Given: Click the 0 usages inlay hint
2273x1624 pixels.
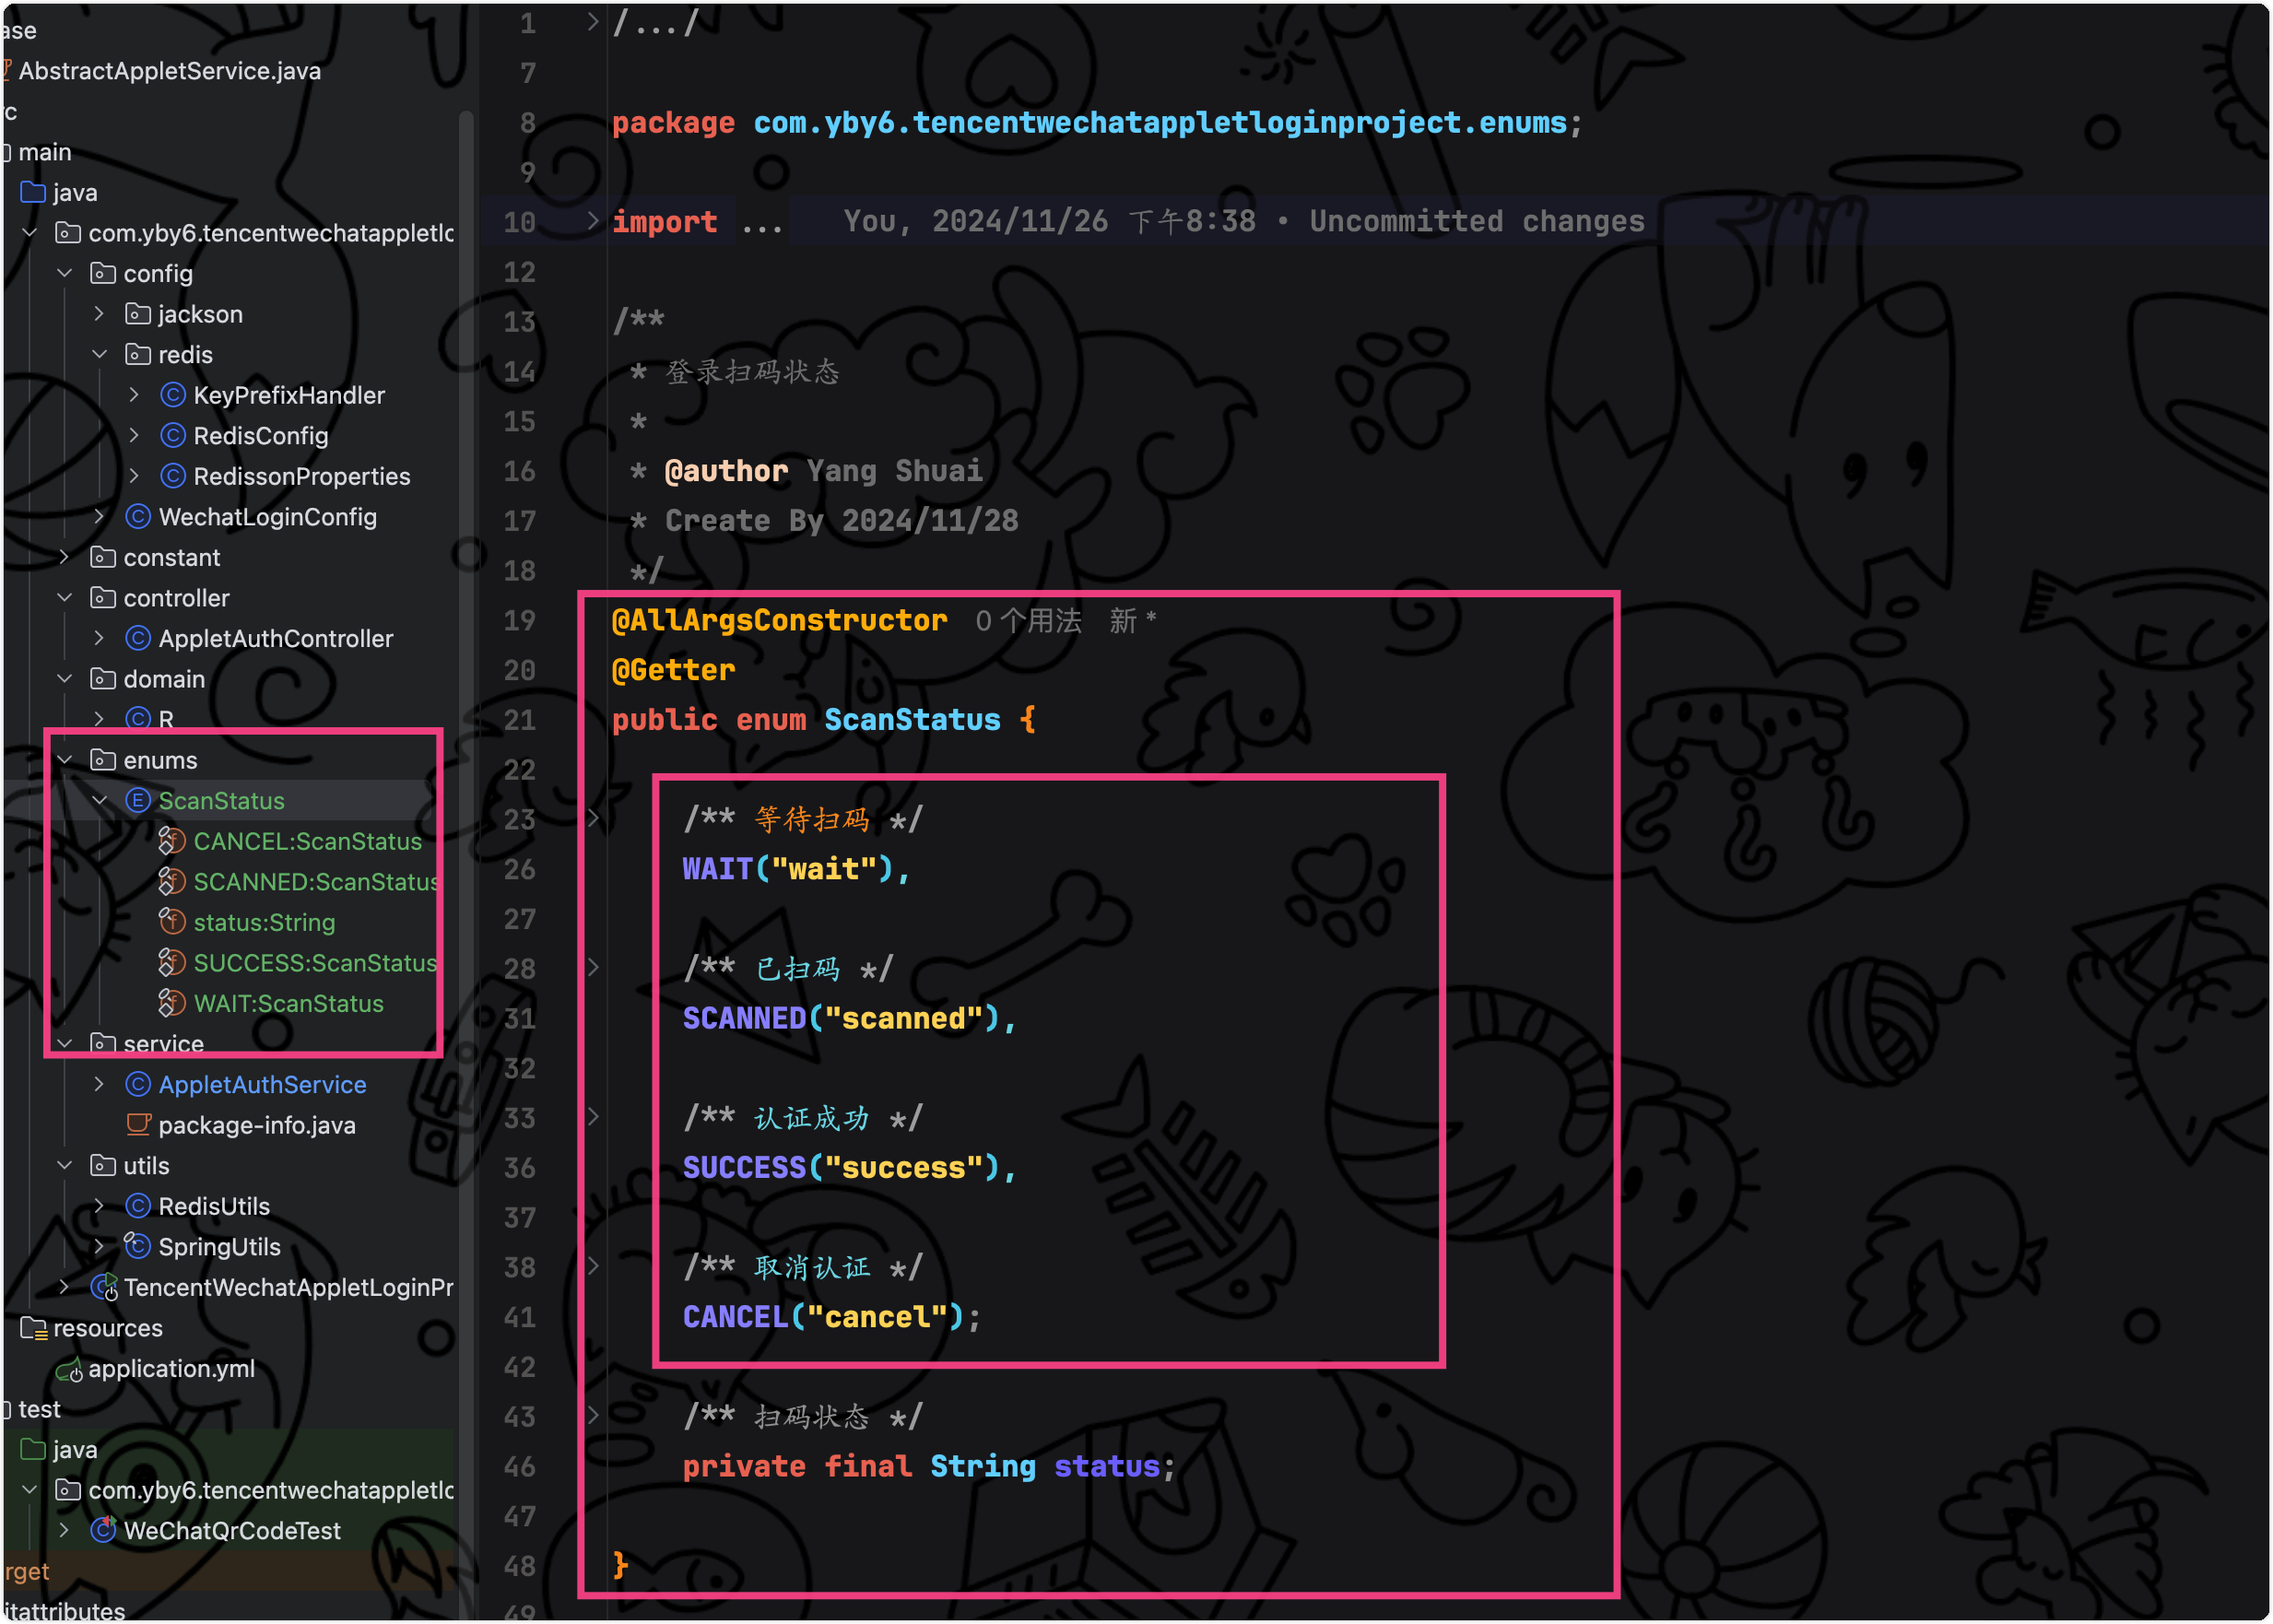Looking at the screenshot, I should point(1028,621).
